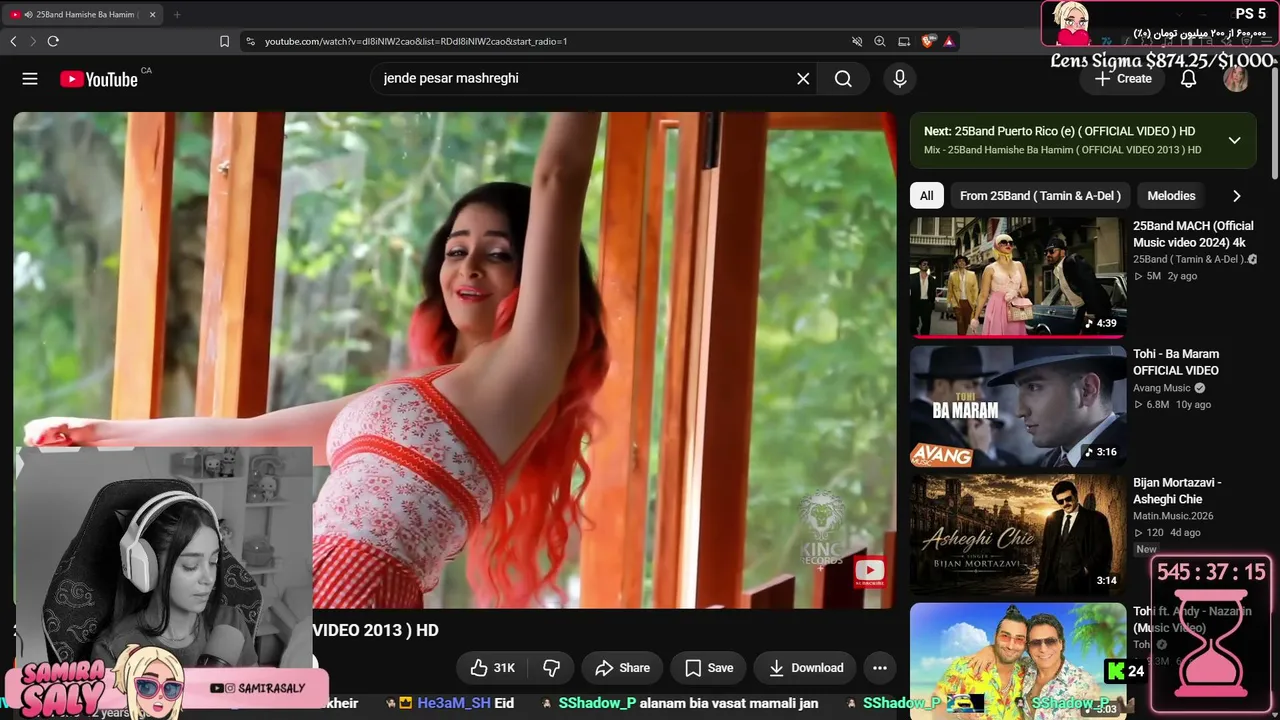Open the Tohi ft. Andy video thumbnail

tap(1018, 661)
